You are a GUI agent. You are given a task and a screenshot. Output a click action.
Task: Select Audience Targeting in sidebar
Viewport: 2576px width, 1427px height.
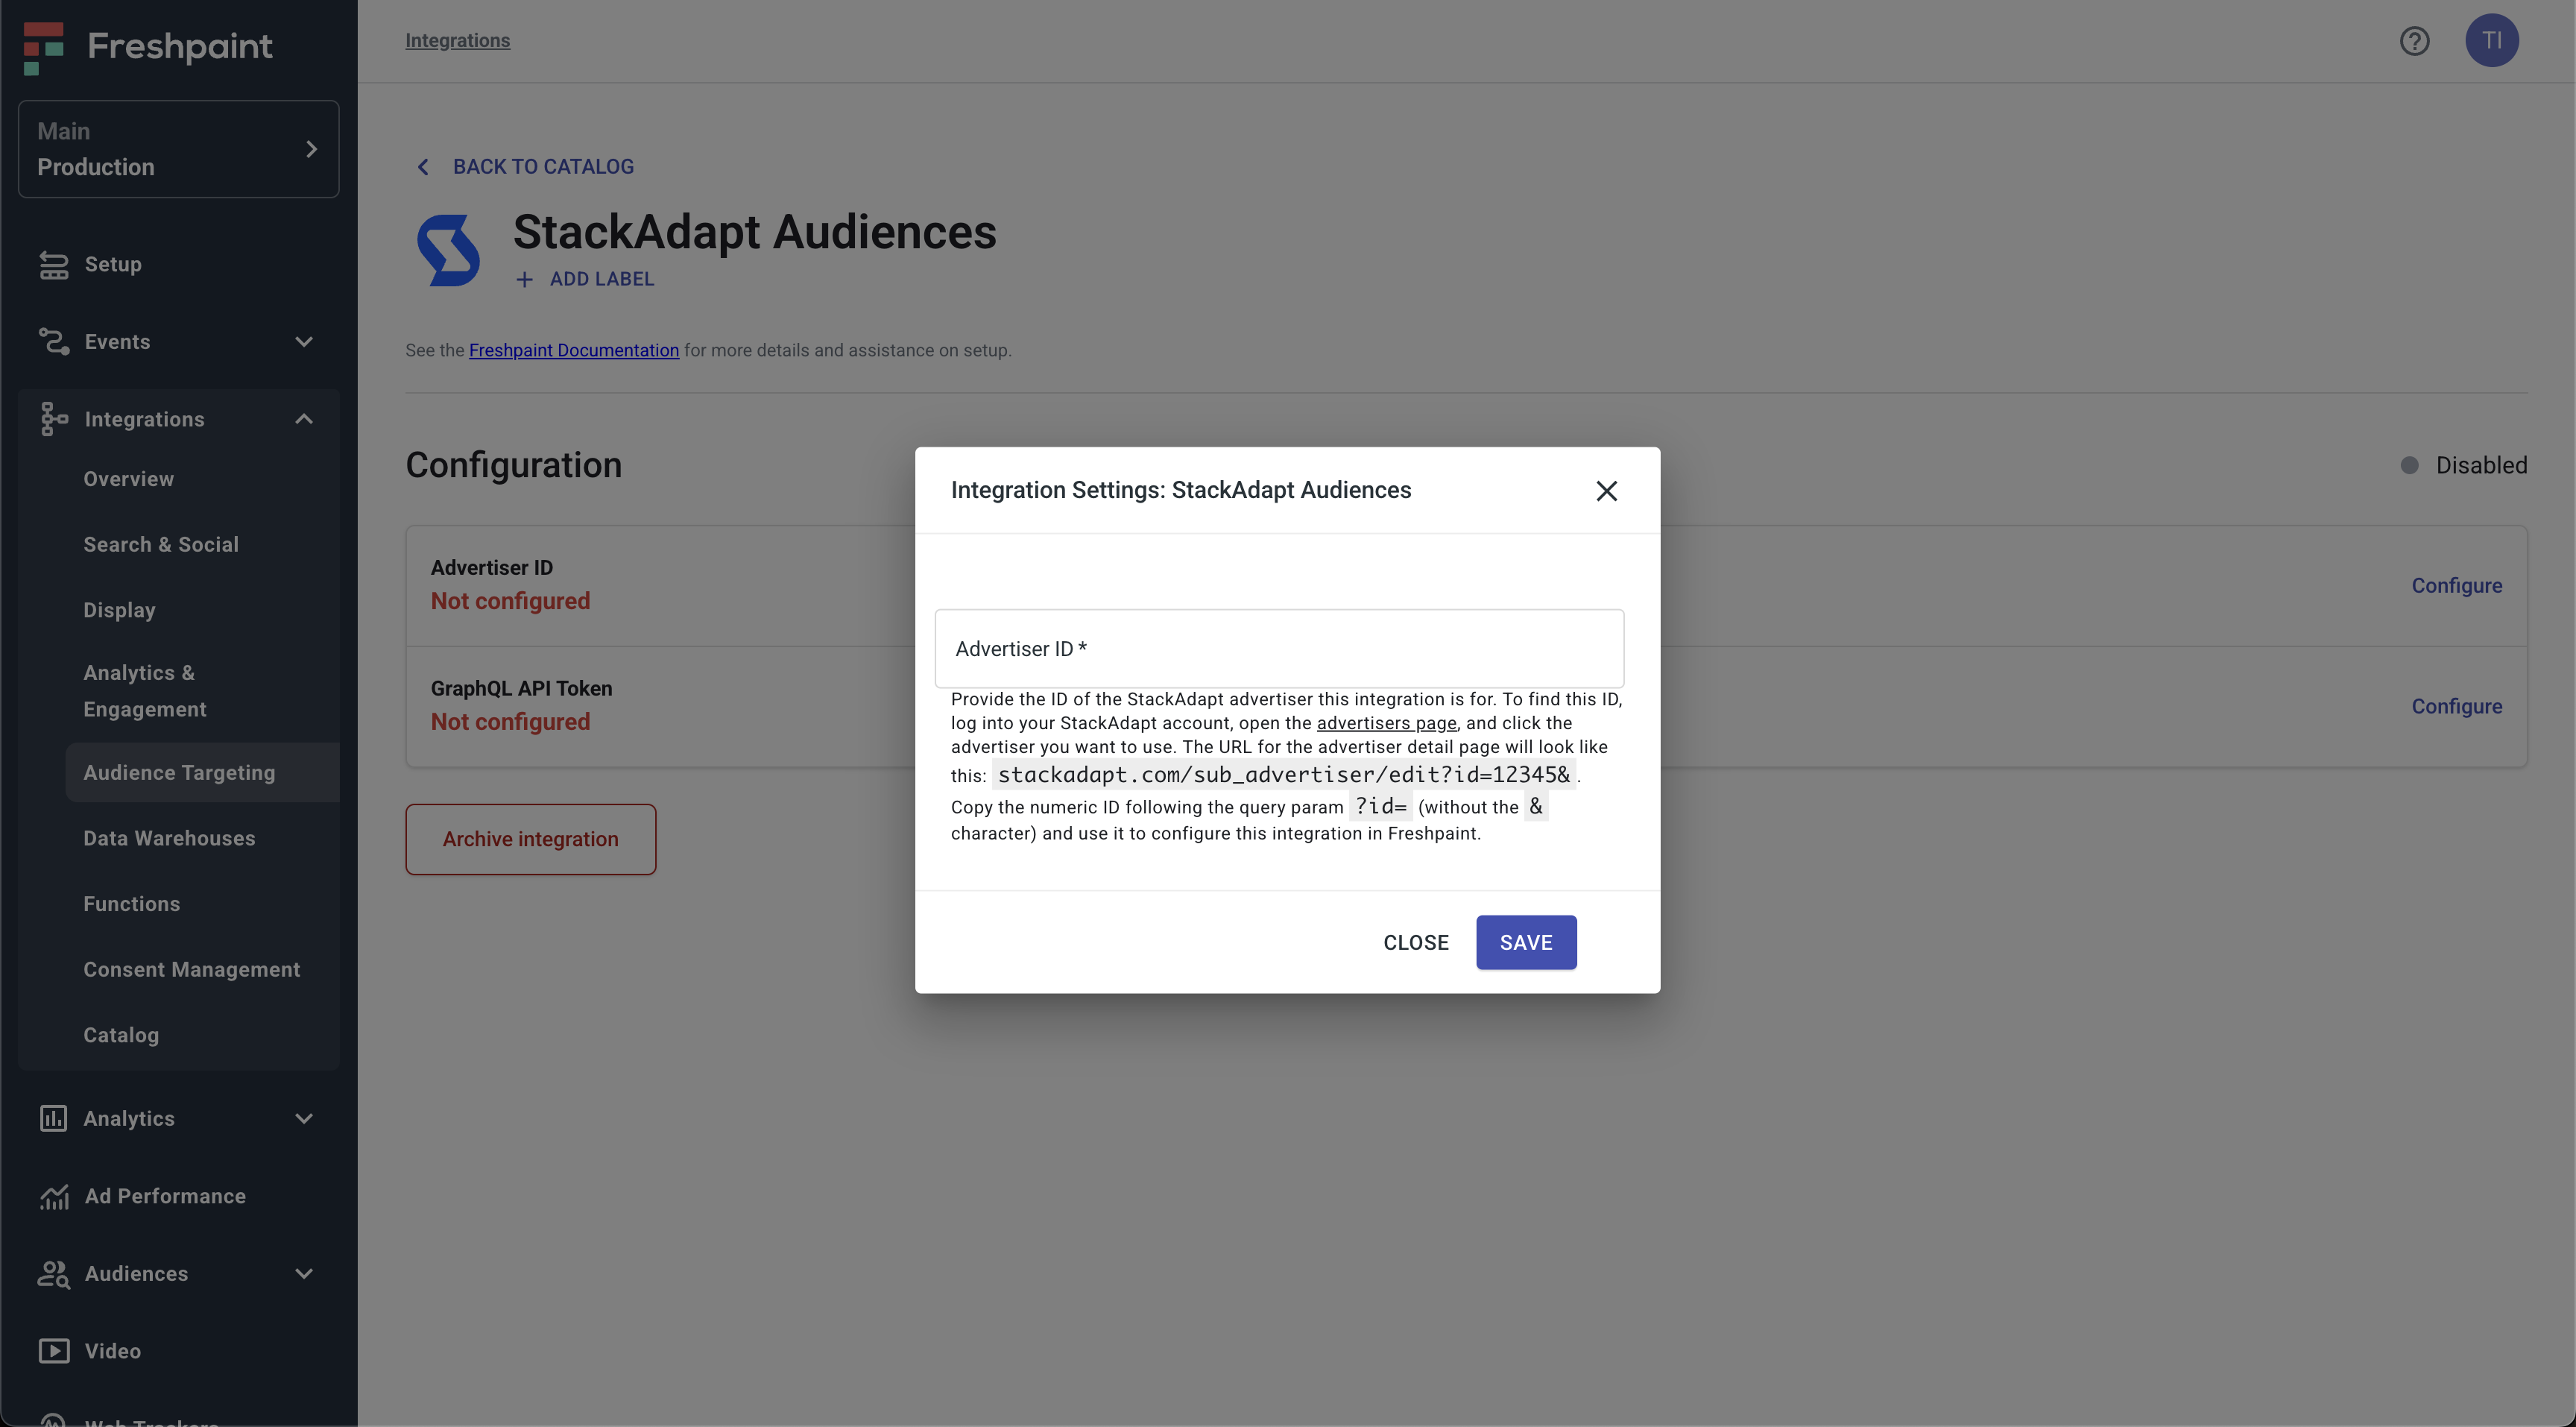(x=179, y=772)
